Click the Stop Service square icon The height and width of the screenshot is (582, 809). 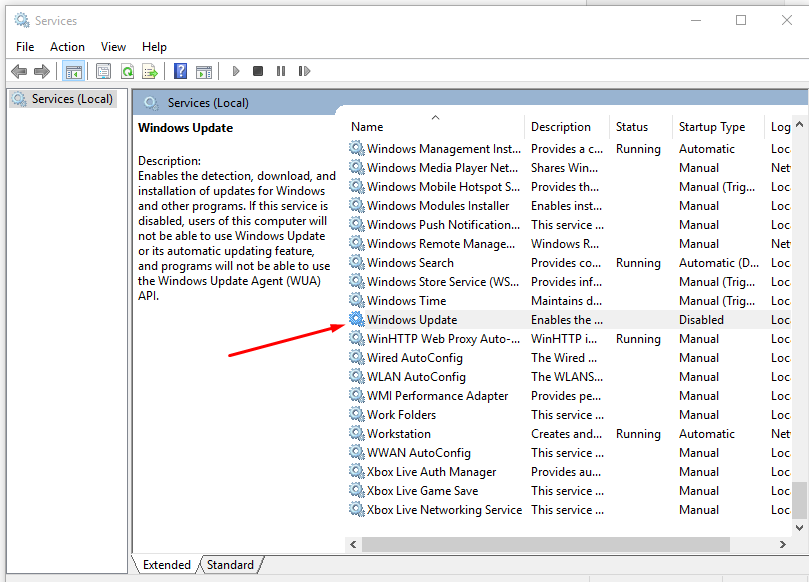tap(258, 71)
